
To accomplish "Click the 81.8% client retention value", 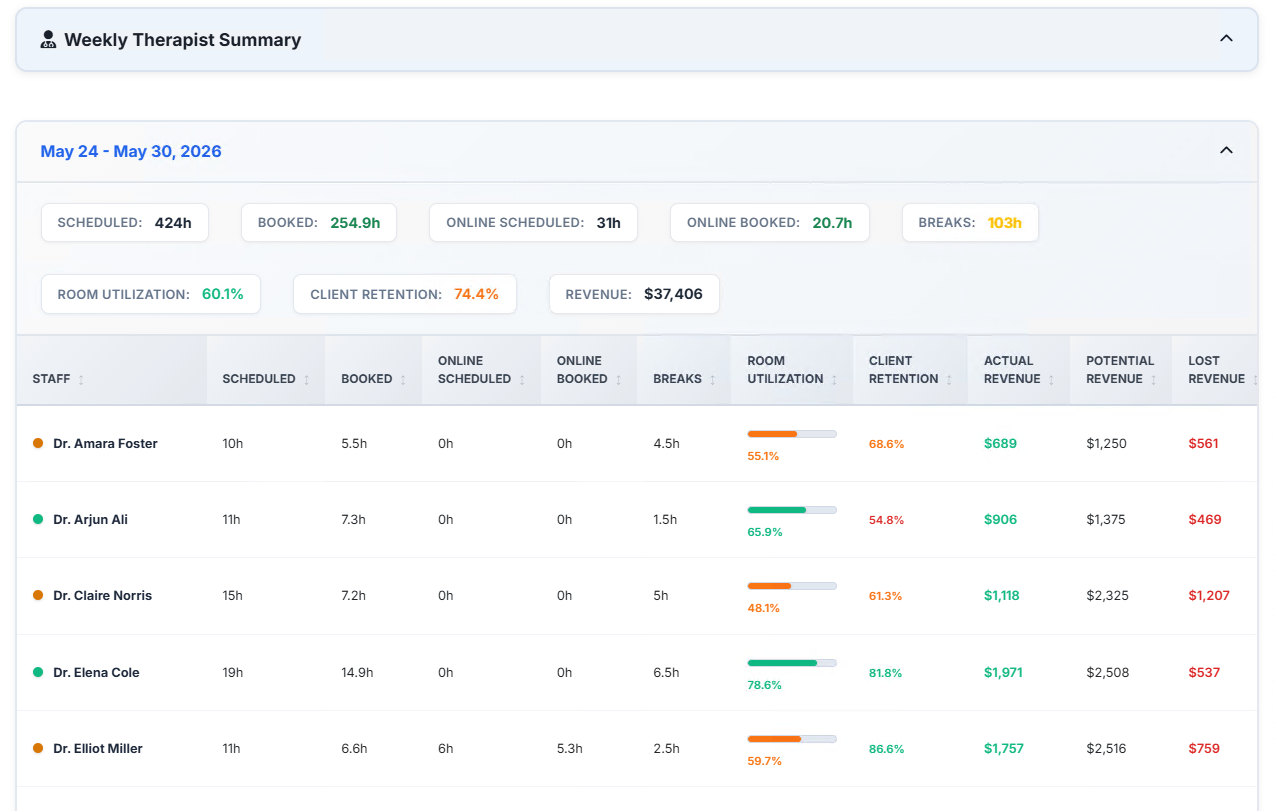I will [x=885, y=673].
